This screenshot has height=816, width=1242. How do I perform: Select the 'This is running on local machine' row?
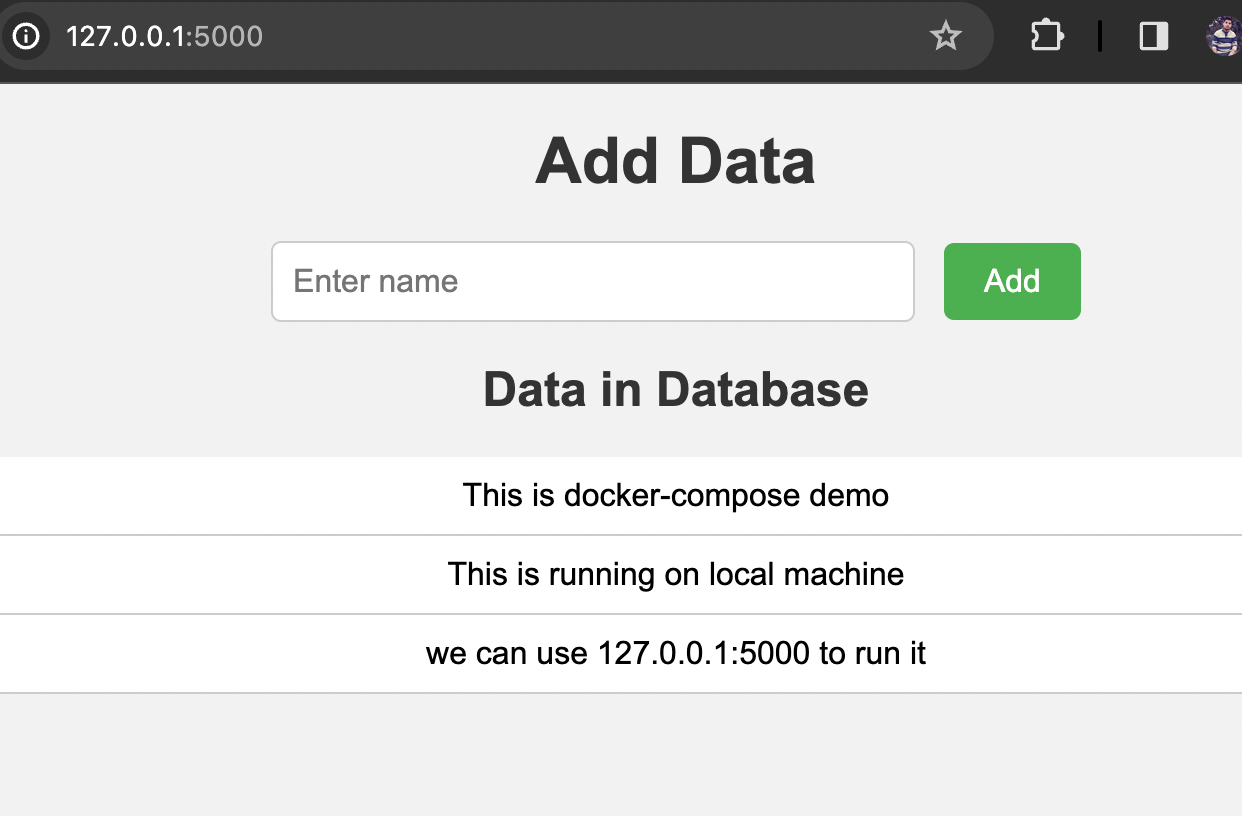coord(675,574)
